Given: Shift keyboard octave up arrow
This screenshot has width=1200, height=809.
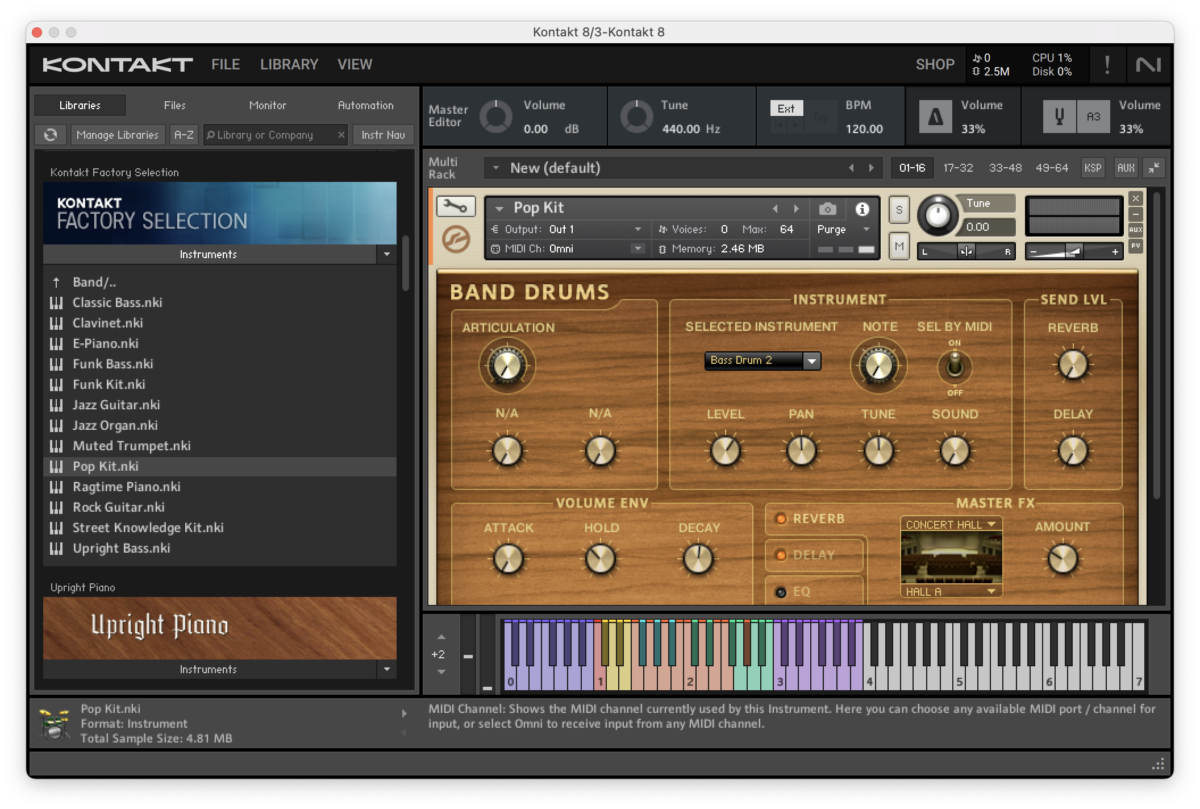Looking at the screenshot, I should point(441,636).
